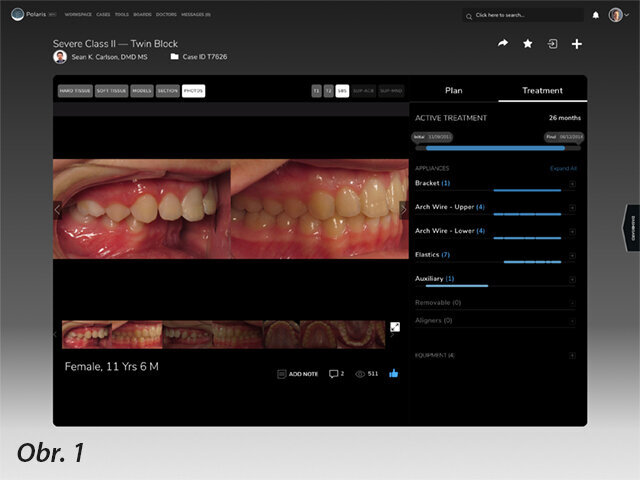Switch to the Plan tab

tap(453, 90)
